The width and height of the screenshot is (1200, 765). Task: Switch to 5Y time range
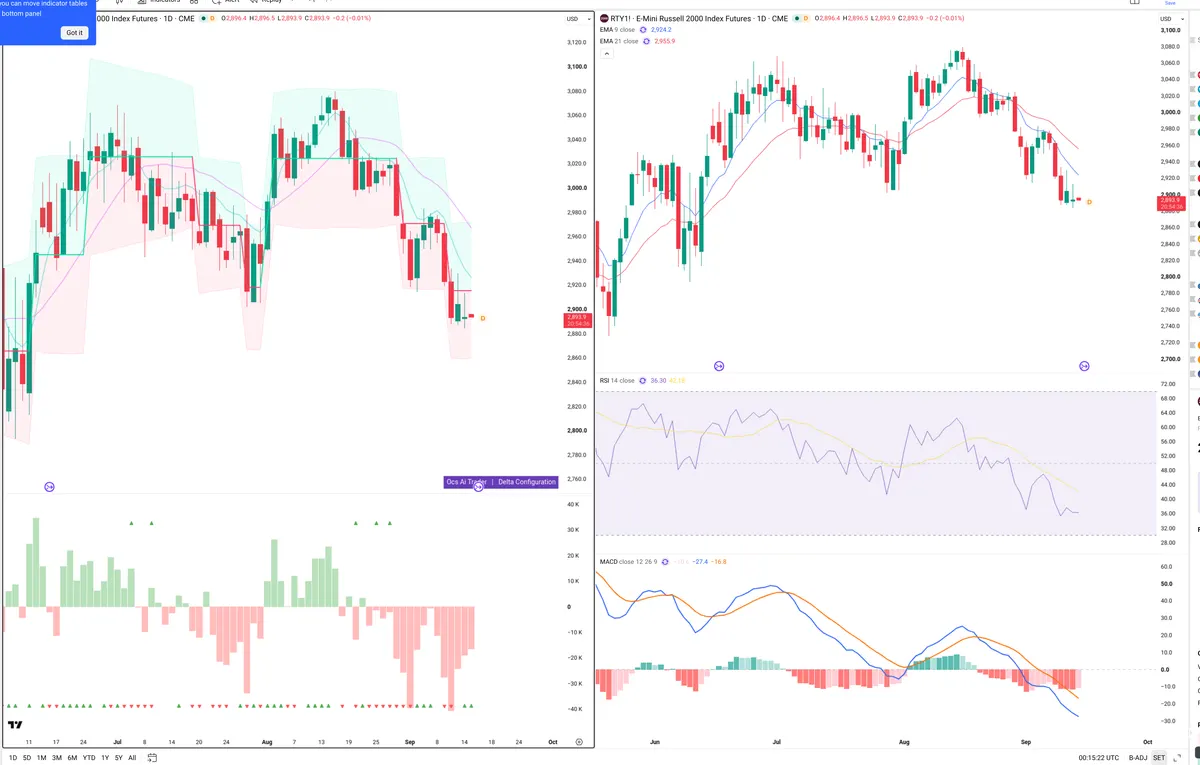click(x=119, y=758)
